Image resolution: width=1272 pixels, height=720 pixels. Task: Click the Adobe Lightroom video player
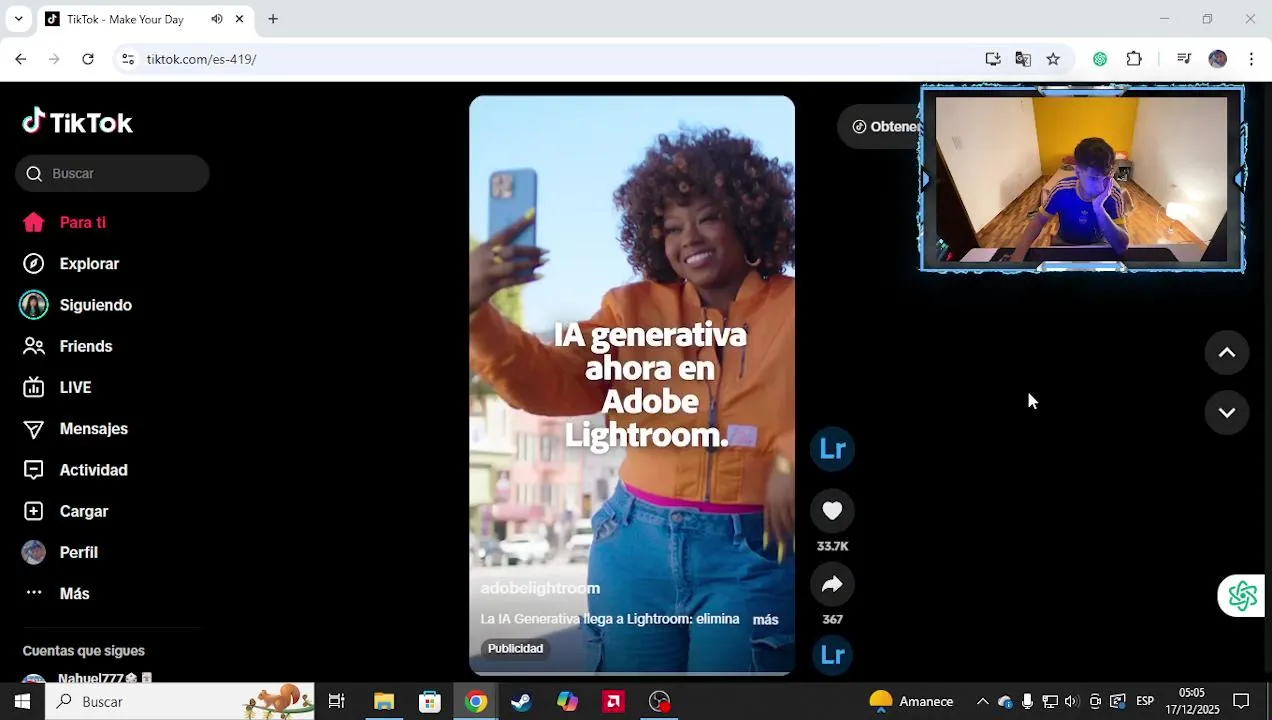click(632, 385)
